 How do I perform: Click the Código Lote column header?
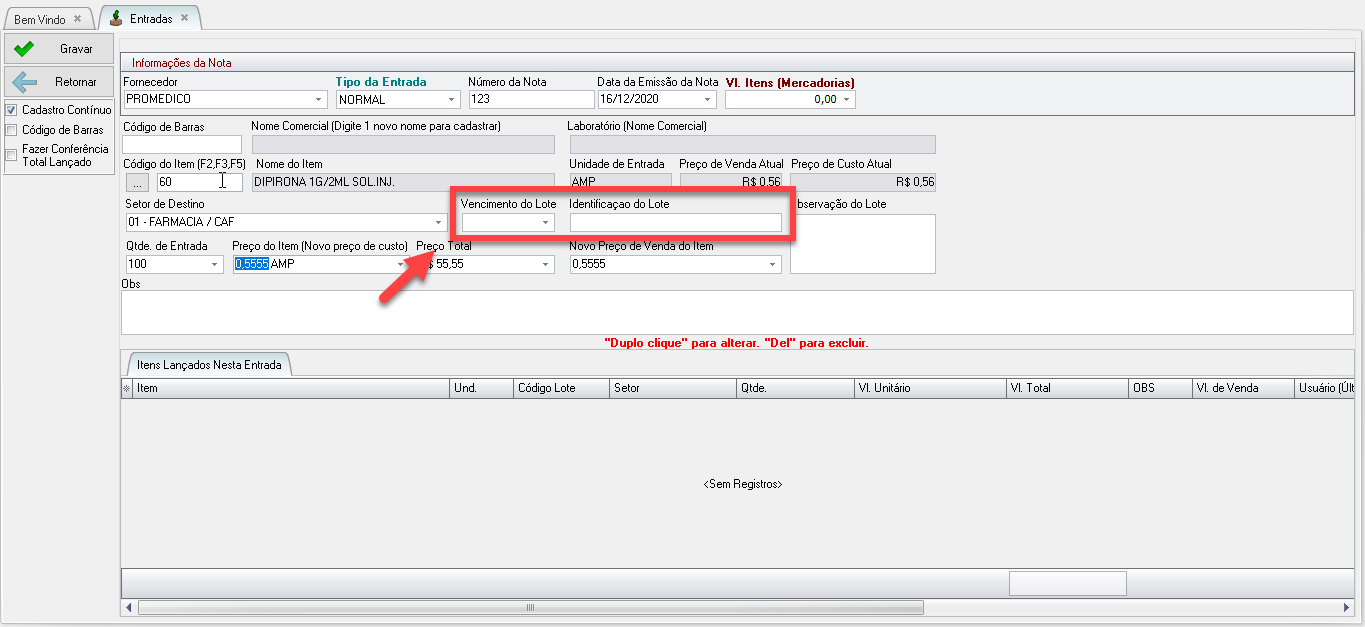click(560, 388)
